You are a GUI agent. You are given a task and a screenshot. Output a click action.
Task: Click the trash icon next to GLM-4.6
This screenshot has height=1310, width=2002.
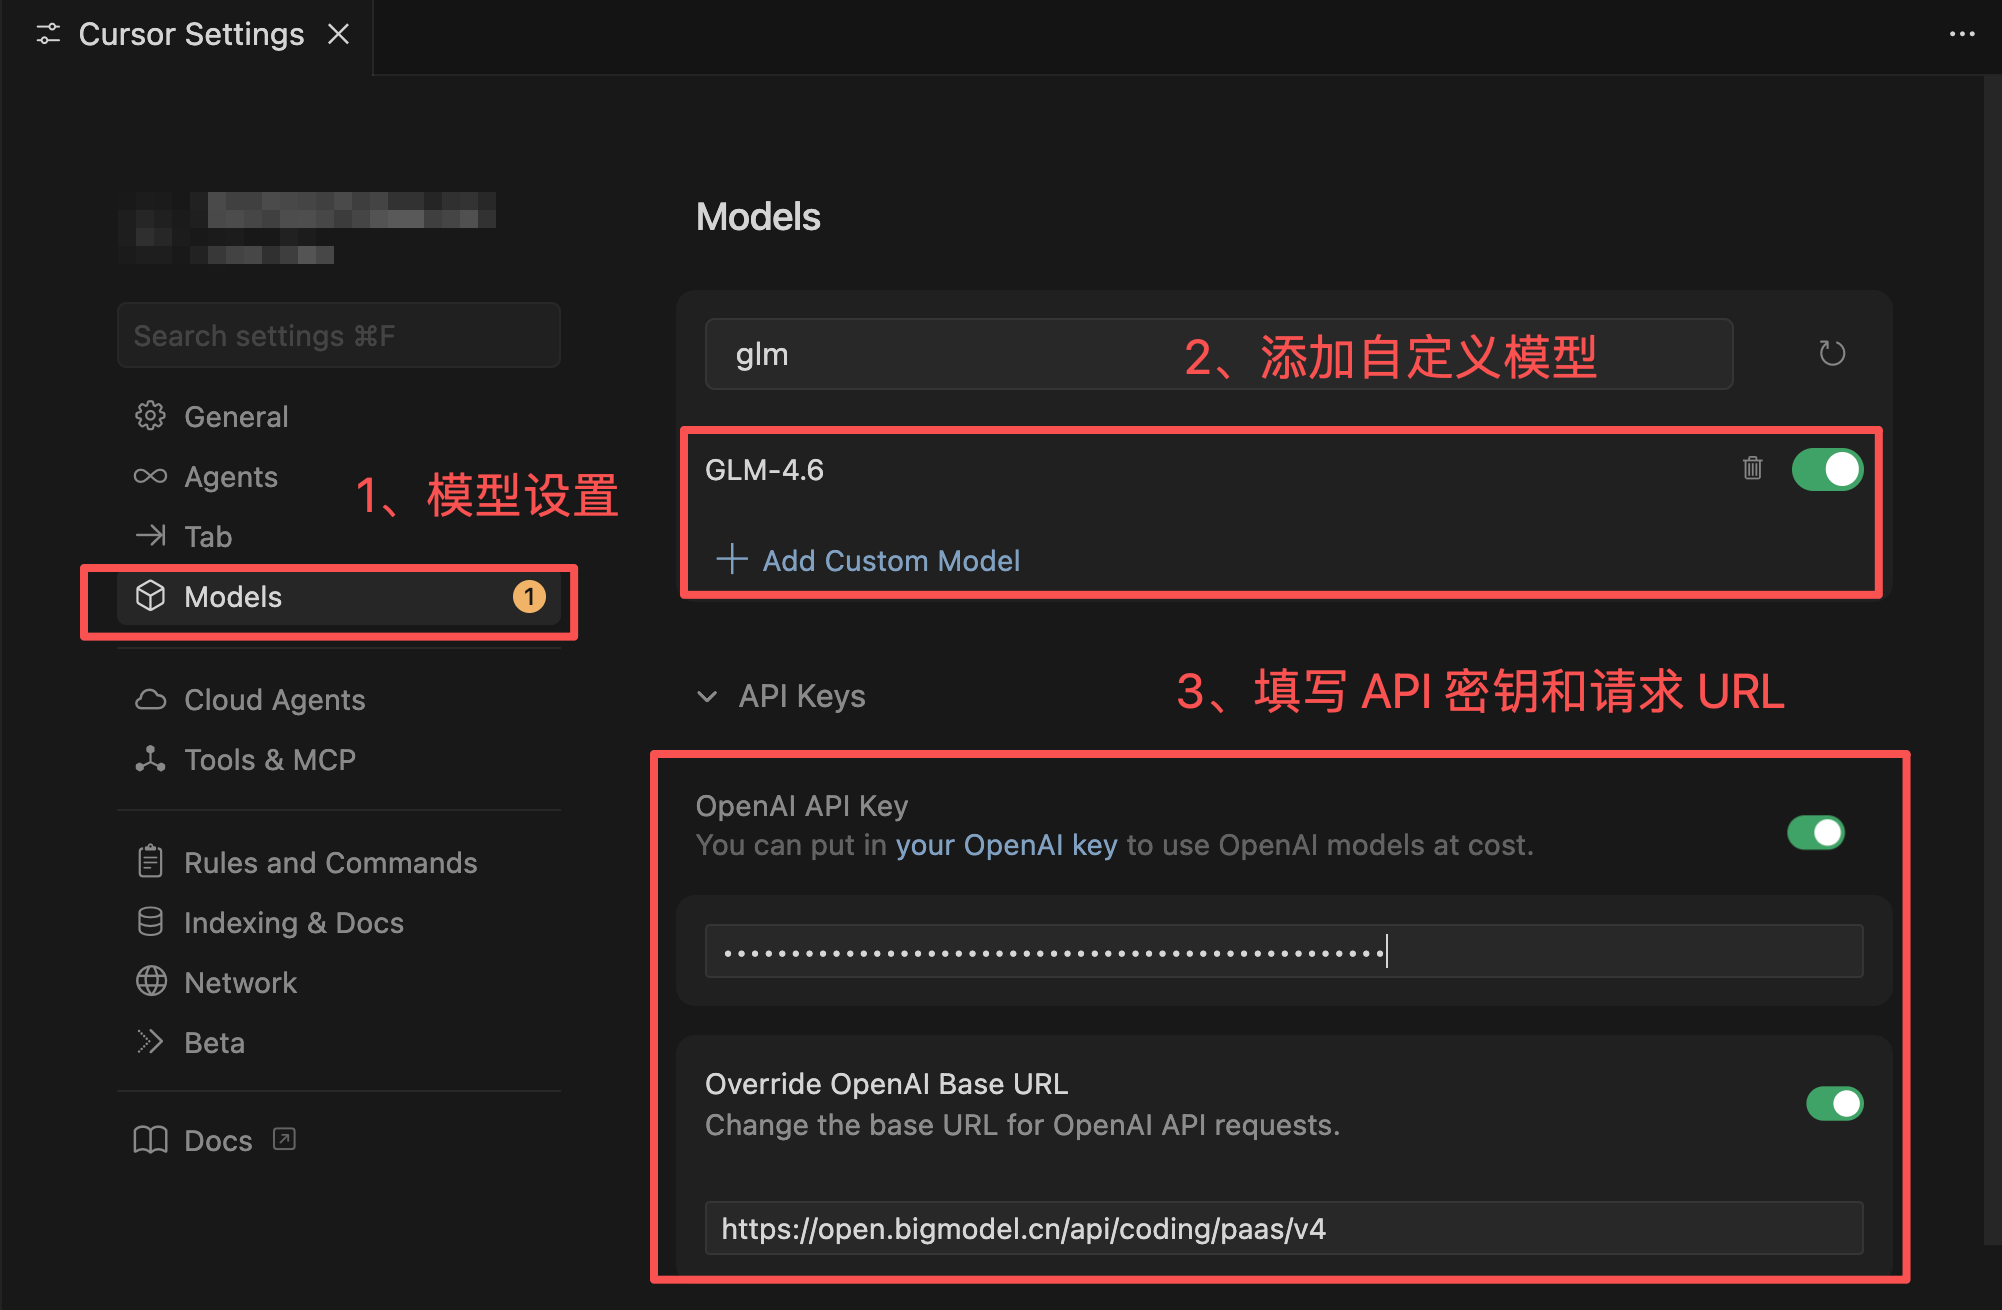click(1752, 468)
